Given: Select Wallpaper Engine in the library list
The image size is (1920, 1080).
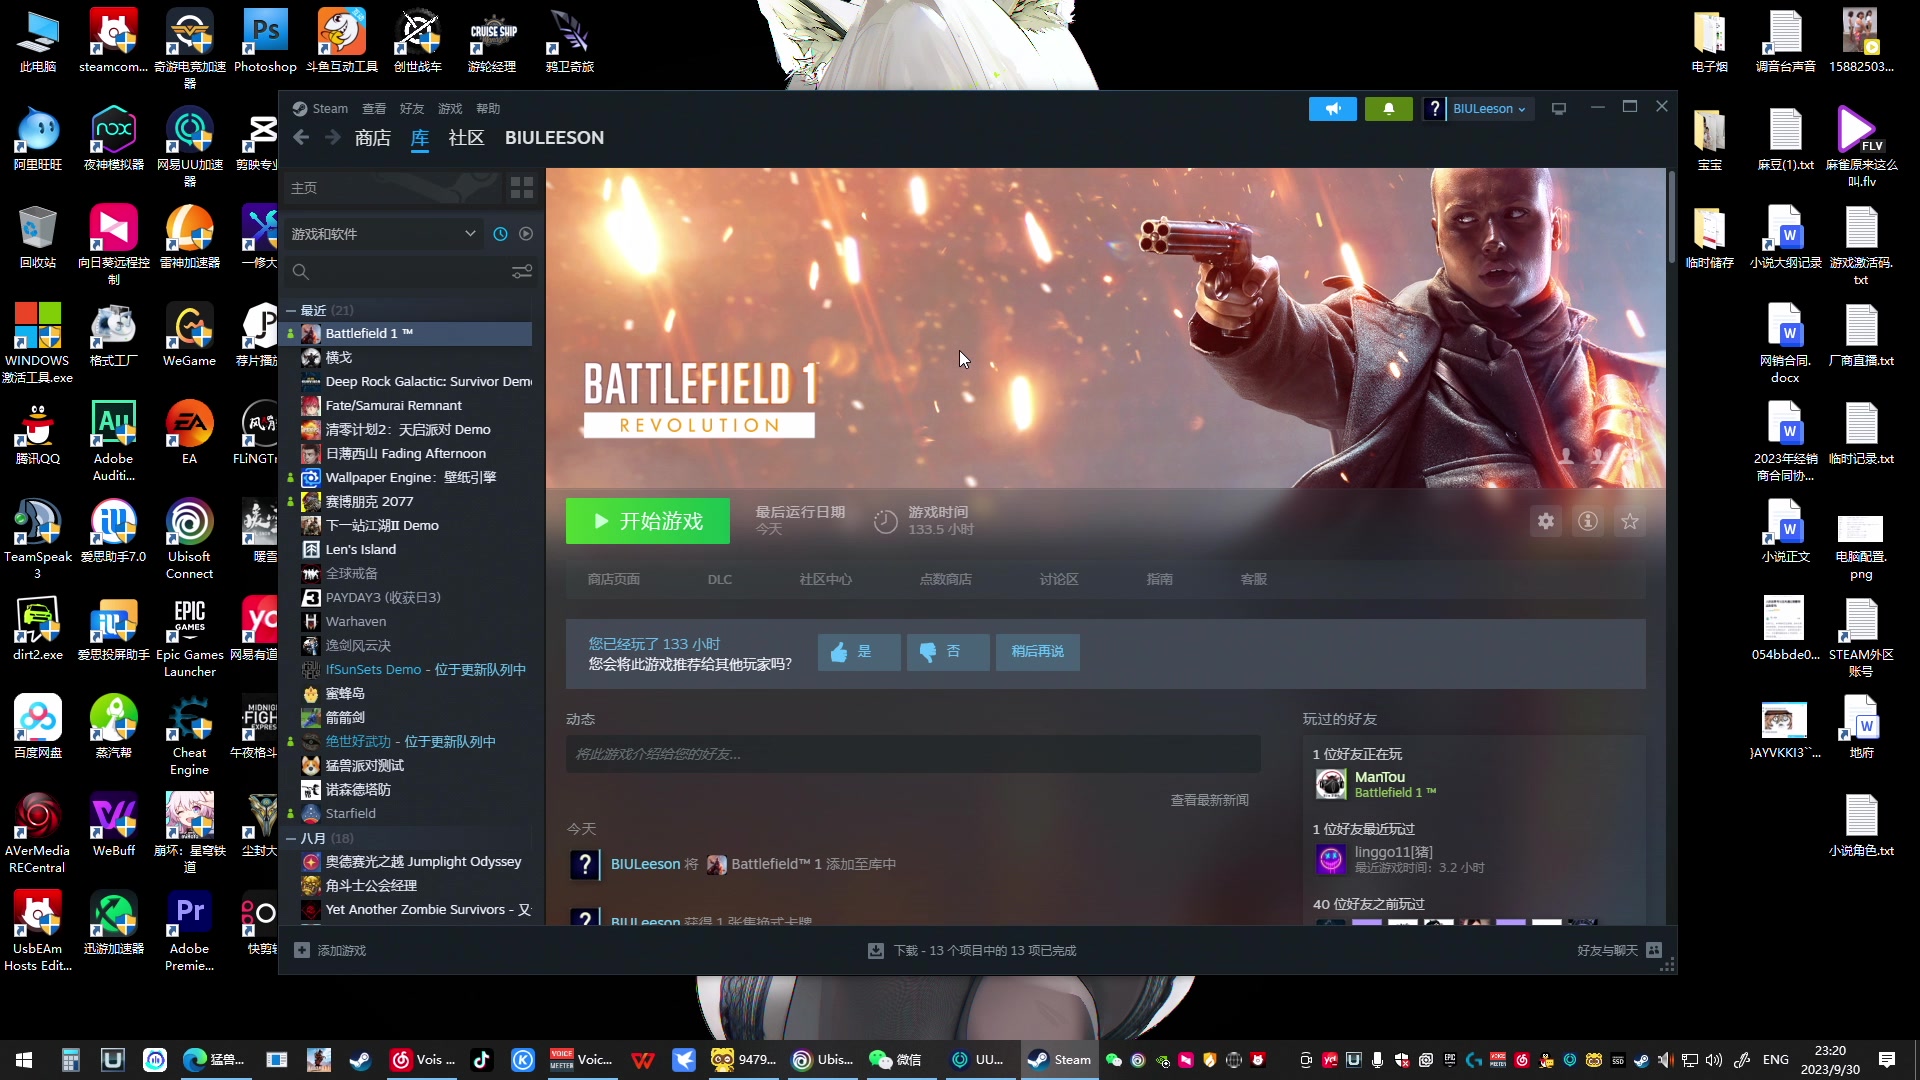Looking at the screenshot, I should pos(410,478).
